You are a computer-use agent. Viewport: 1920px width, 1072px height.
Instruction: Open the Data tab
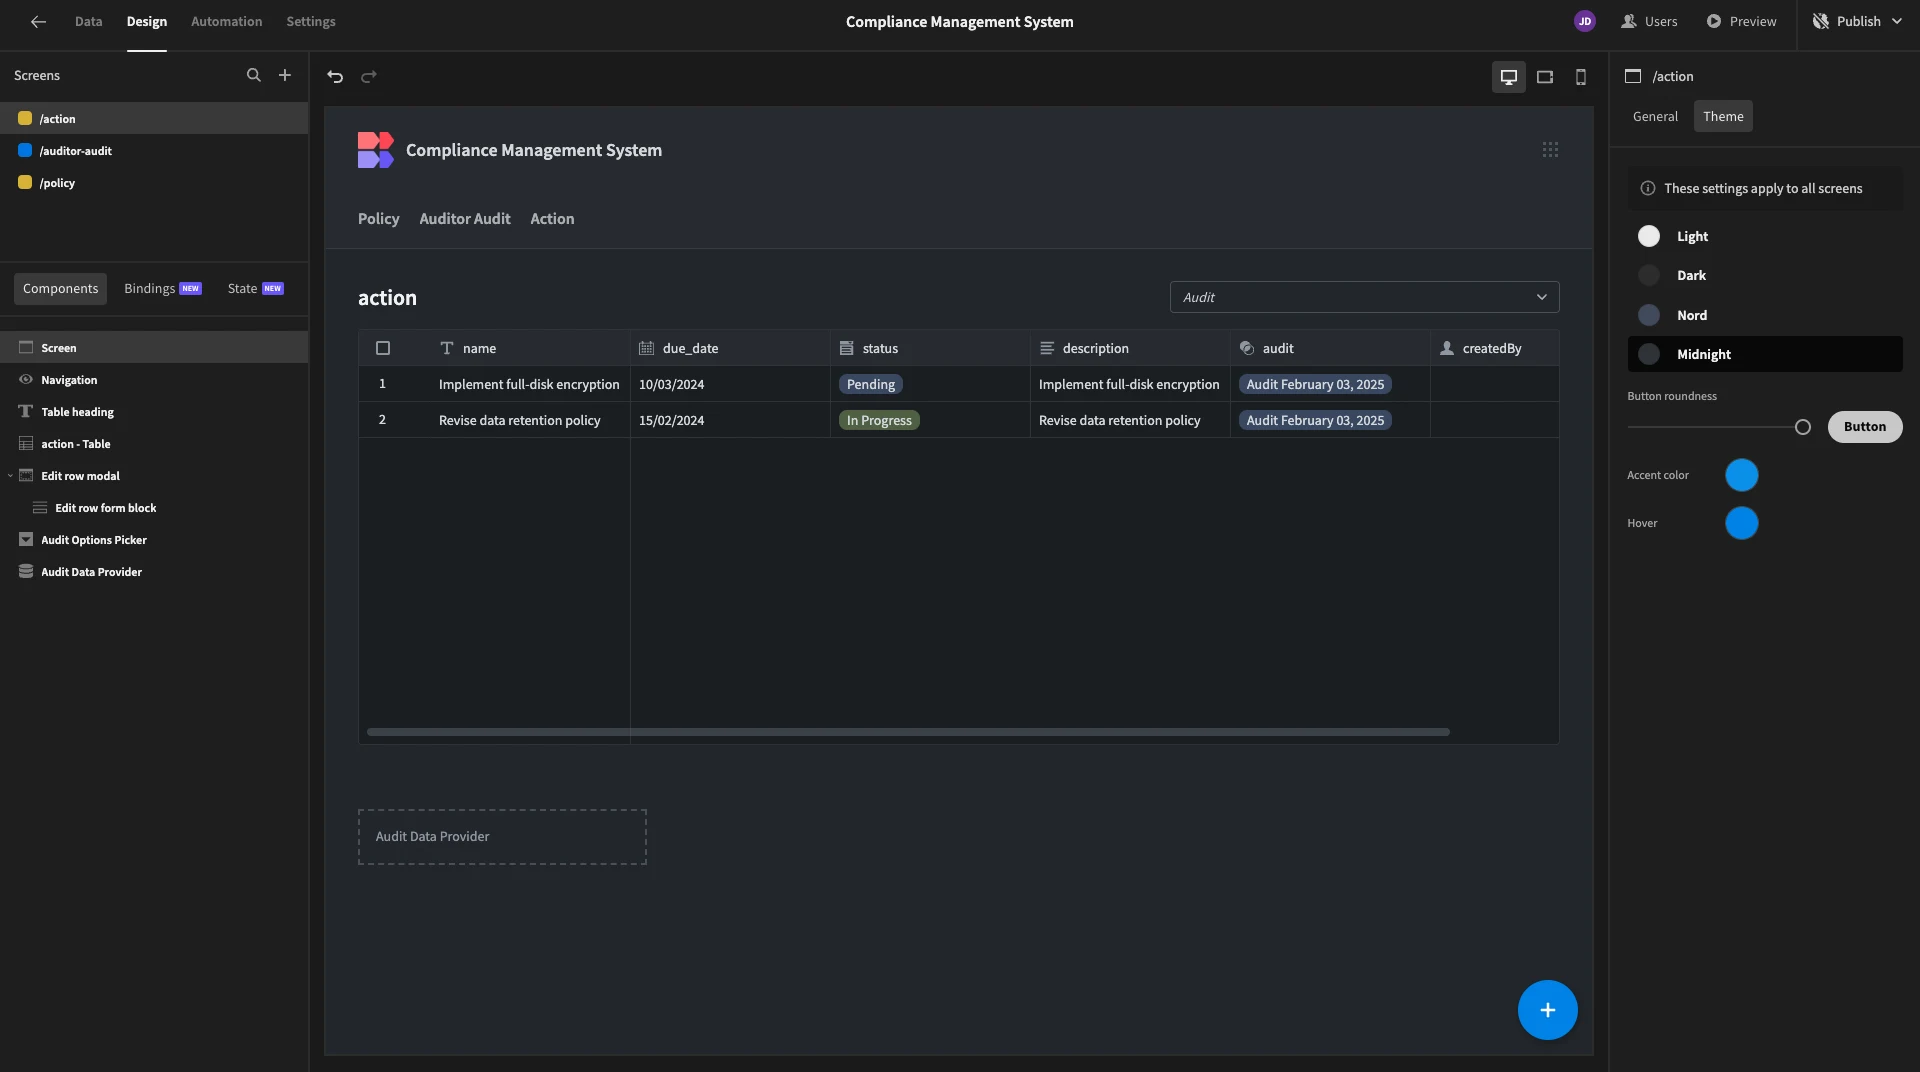tap(88, 21)
